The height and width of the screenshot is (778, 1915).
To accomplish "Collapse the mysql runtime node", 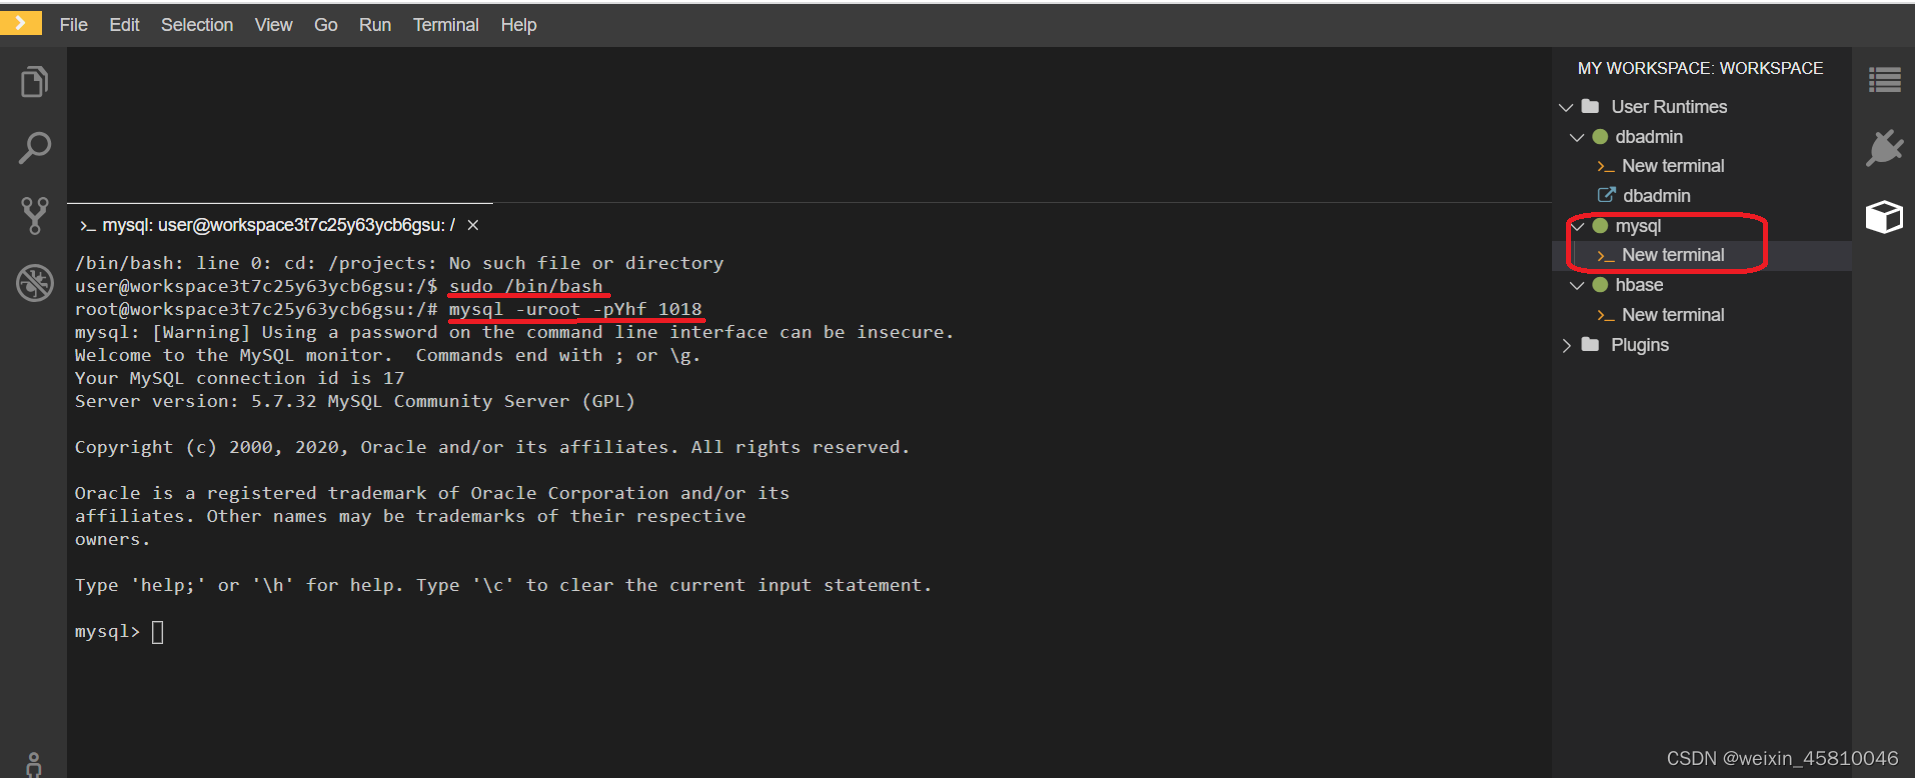I will coord(1577,226).
